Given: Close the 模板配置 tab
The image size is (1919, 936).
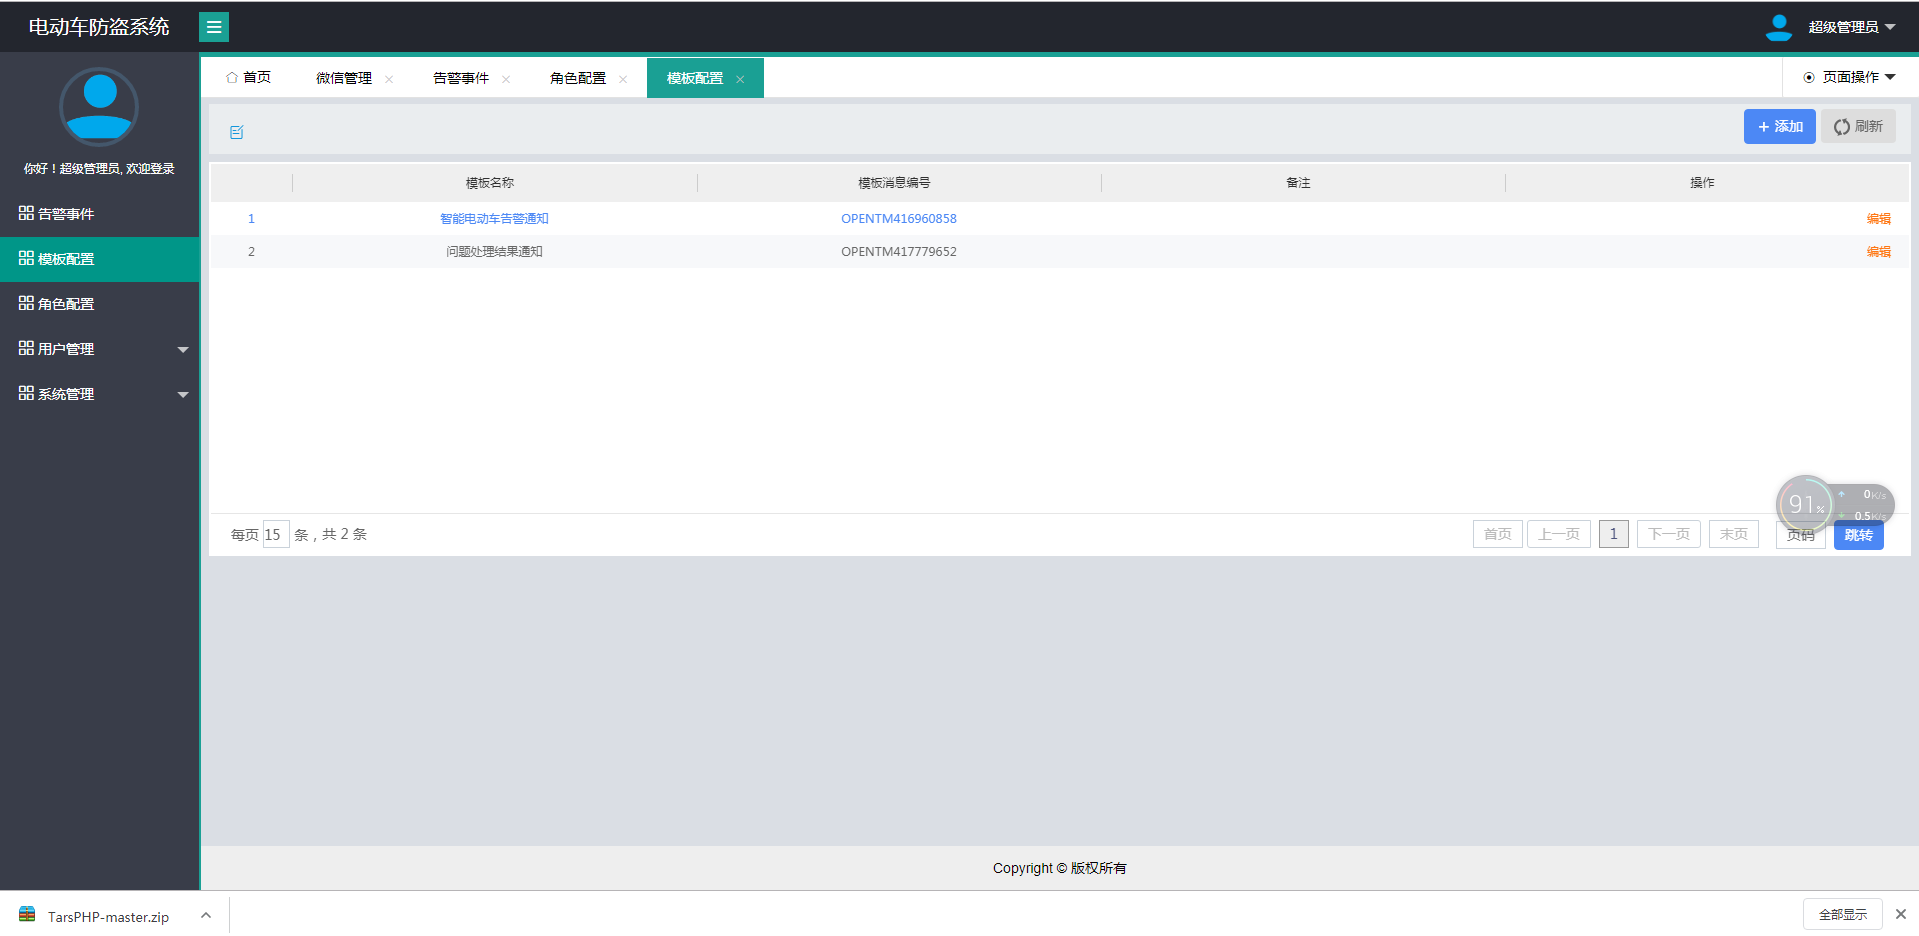Looking at the screenshot, I should [x=740, y=79].
